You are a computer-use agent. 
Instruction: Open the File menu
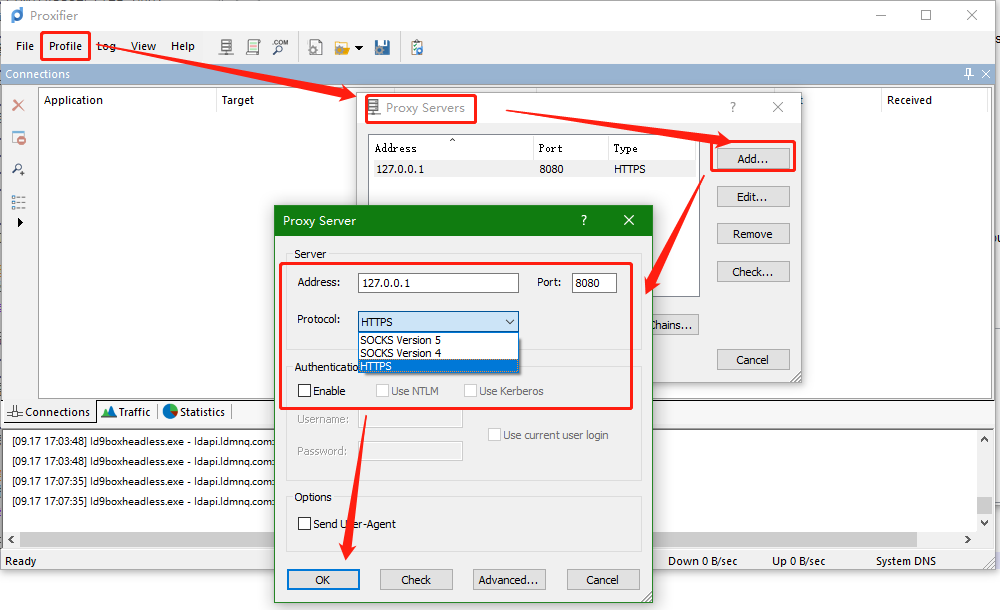tap(25, 46)
